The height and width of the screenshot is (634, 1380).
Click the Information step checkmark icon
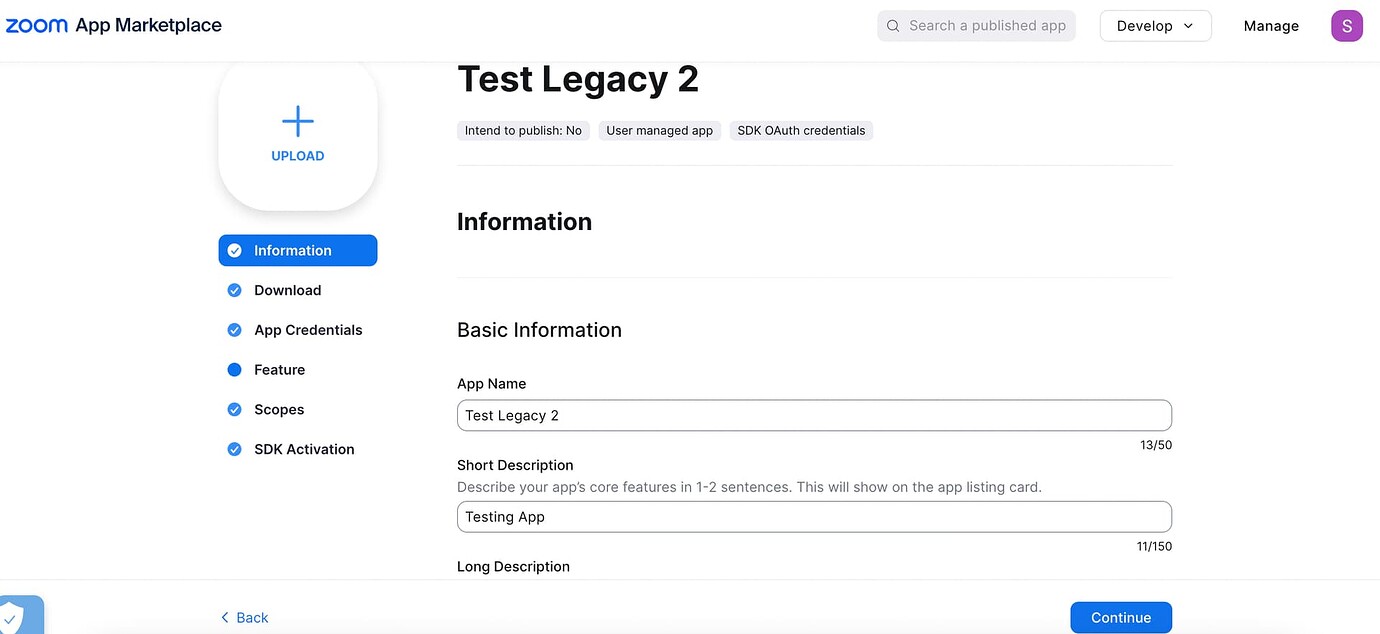click(x=235, y=251)
